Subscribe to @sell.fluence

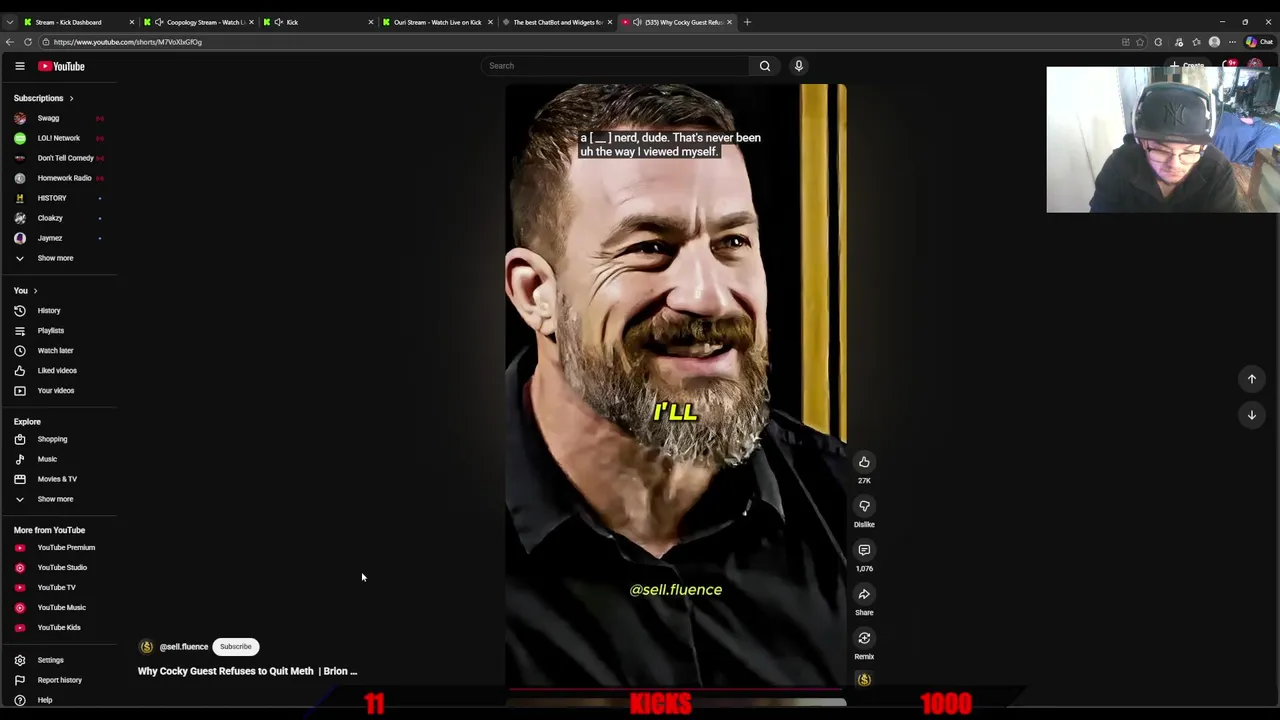(236, 647)
